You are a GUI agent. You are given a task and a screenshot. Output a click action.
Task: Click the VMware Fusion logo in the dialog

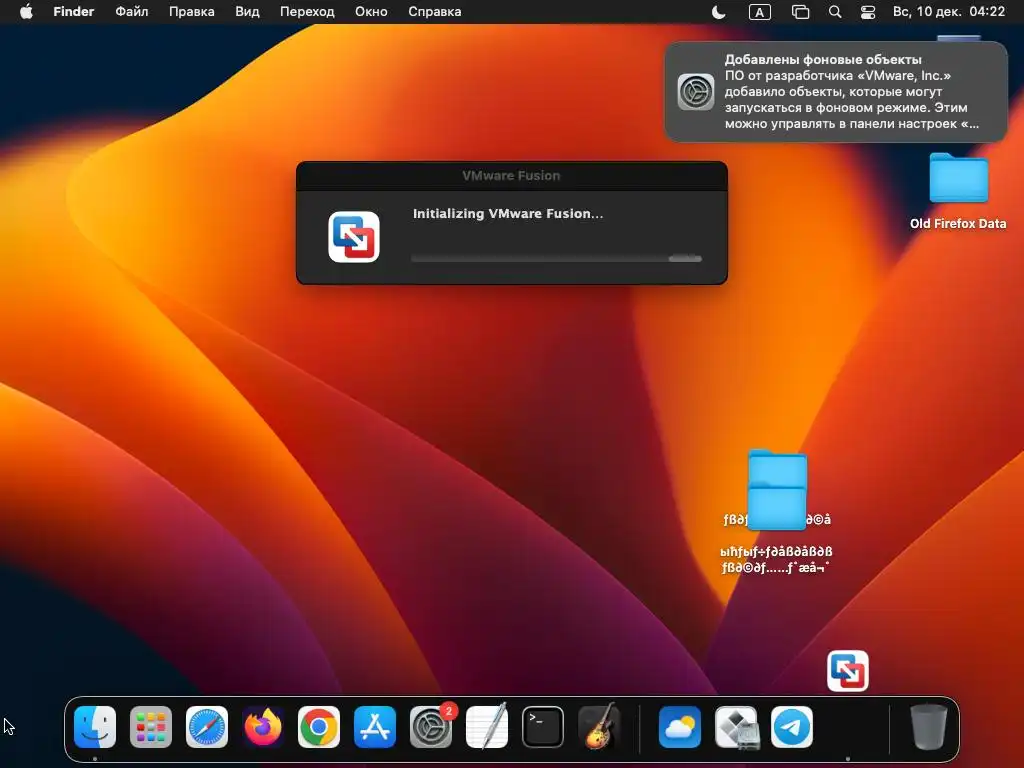point(354,236)
